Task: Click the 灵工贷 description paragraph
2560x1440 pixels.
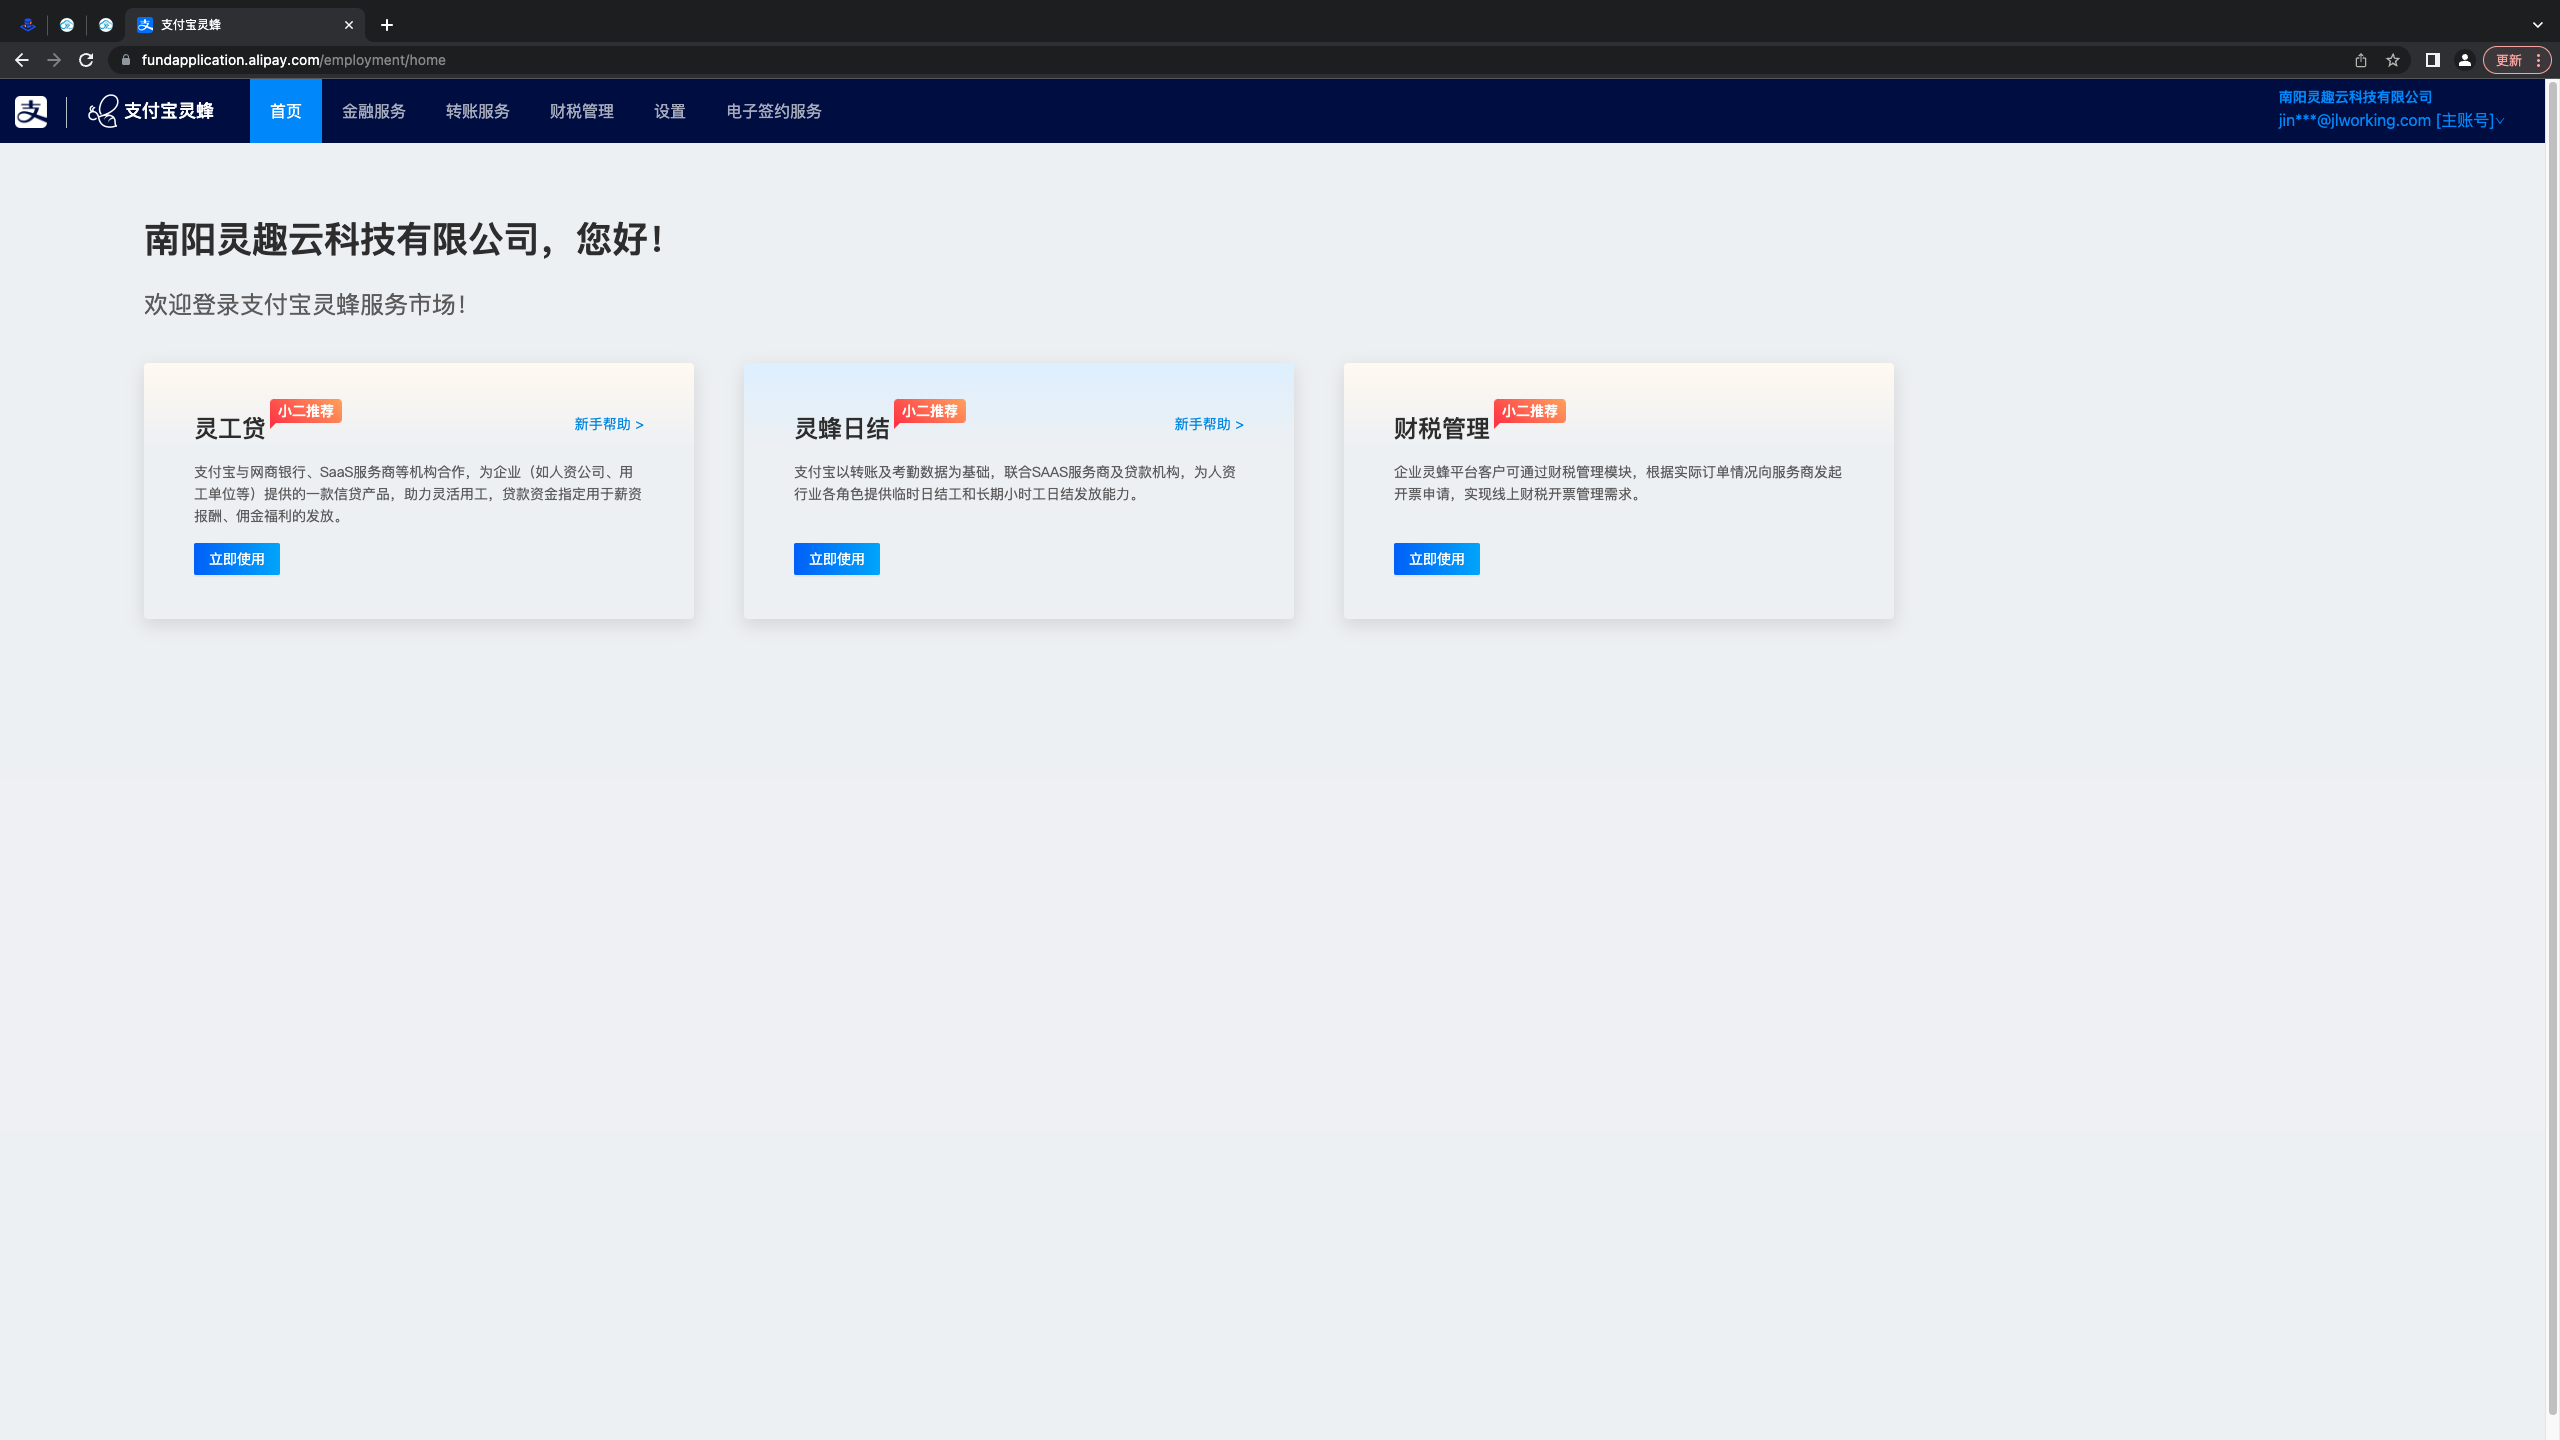Action: point(418,494)
